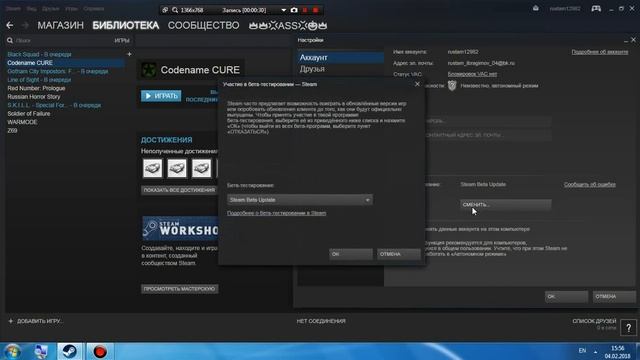Click the library search magnifier icon
The height and width of the screenshot is (360, 640).
click(x=10, y=40)
